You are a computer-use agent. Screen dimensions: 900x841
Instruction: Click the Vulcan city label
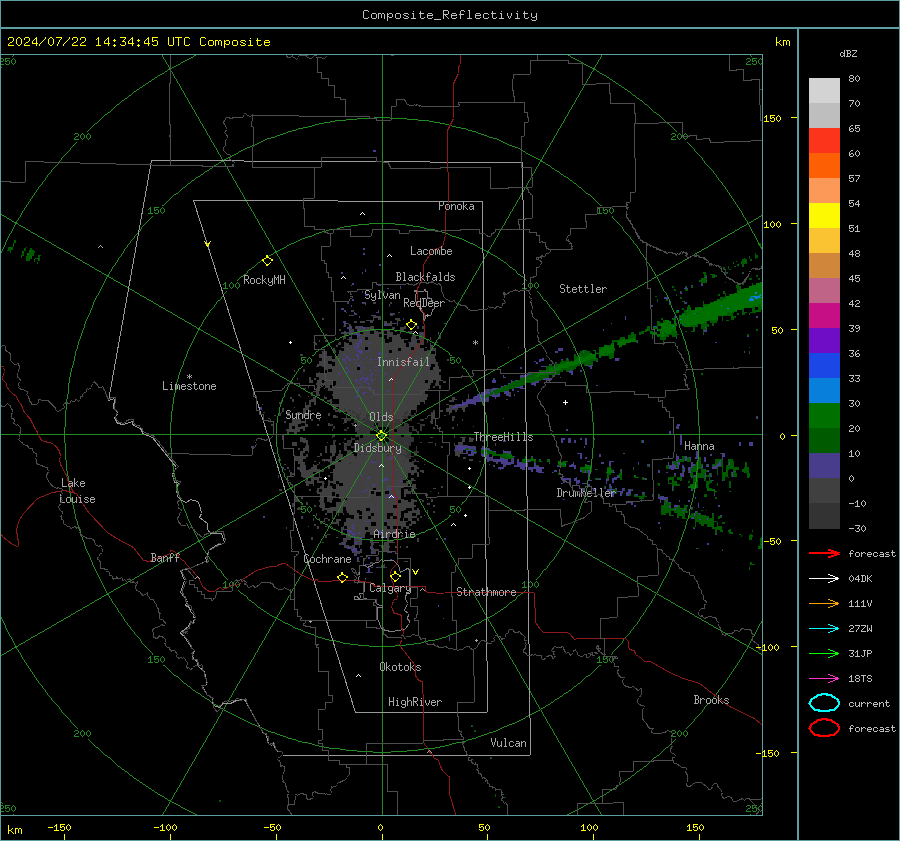[509, 743]
